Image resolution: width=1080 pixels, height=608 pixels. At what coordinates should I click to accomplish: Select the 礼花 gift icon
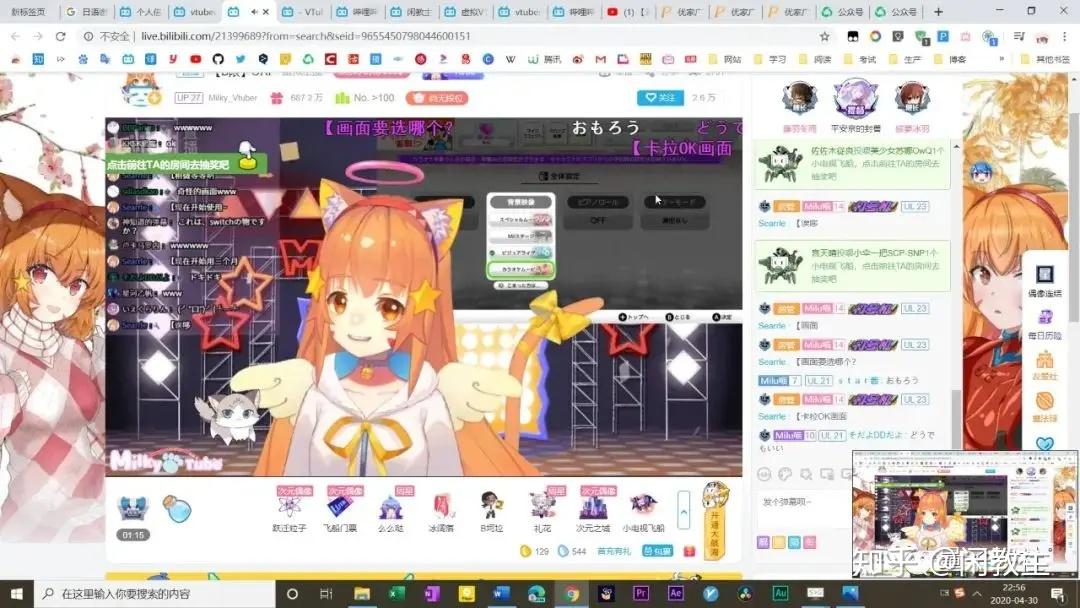pos(543,507)
